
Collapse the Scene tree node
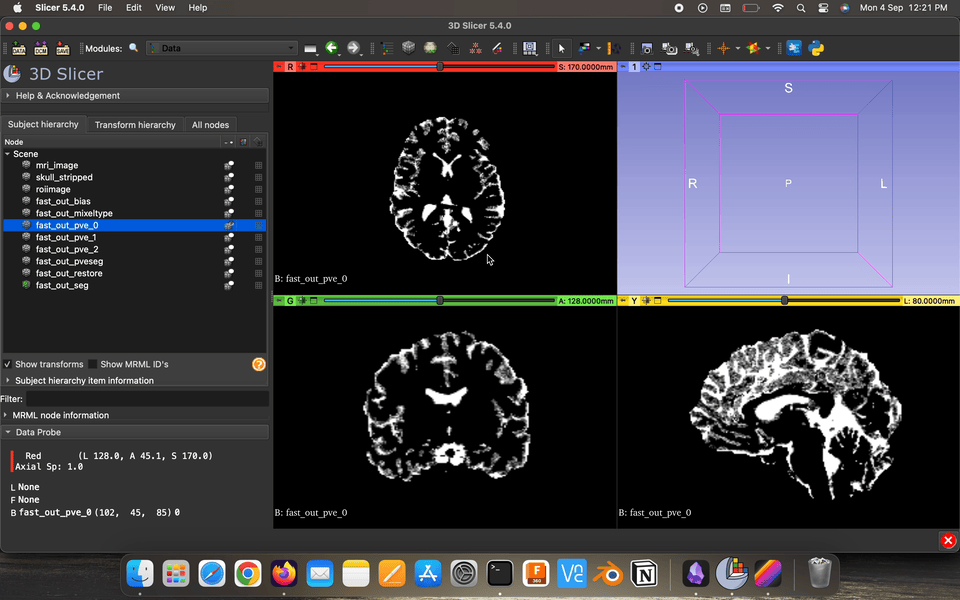(x=7, y=154)
